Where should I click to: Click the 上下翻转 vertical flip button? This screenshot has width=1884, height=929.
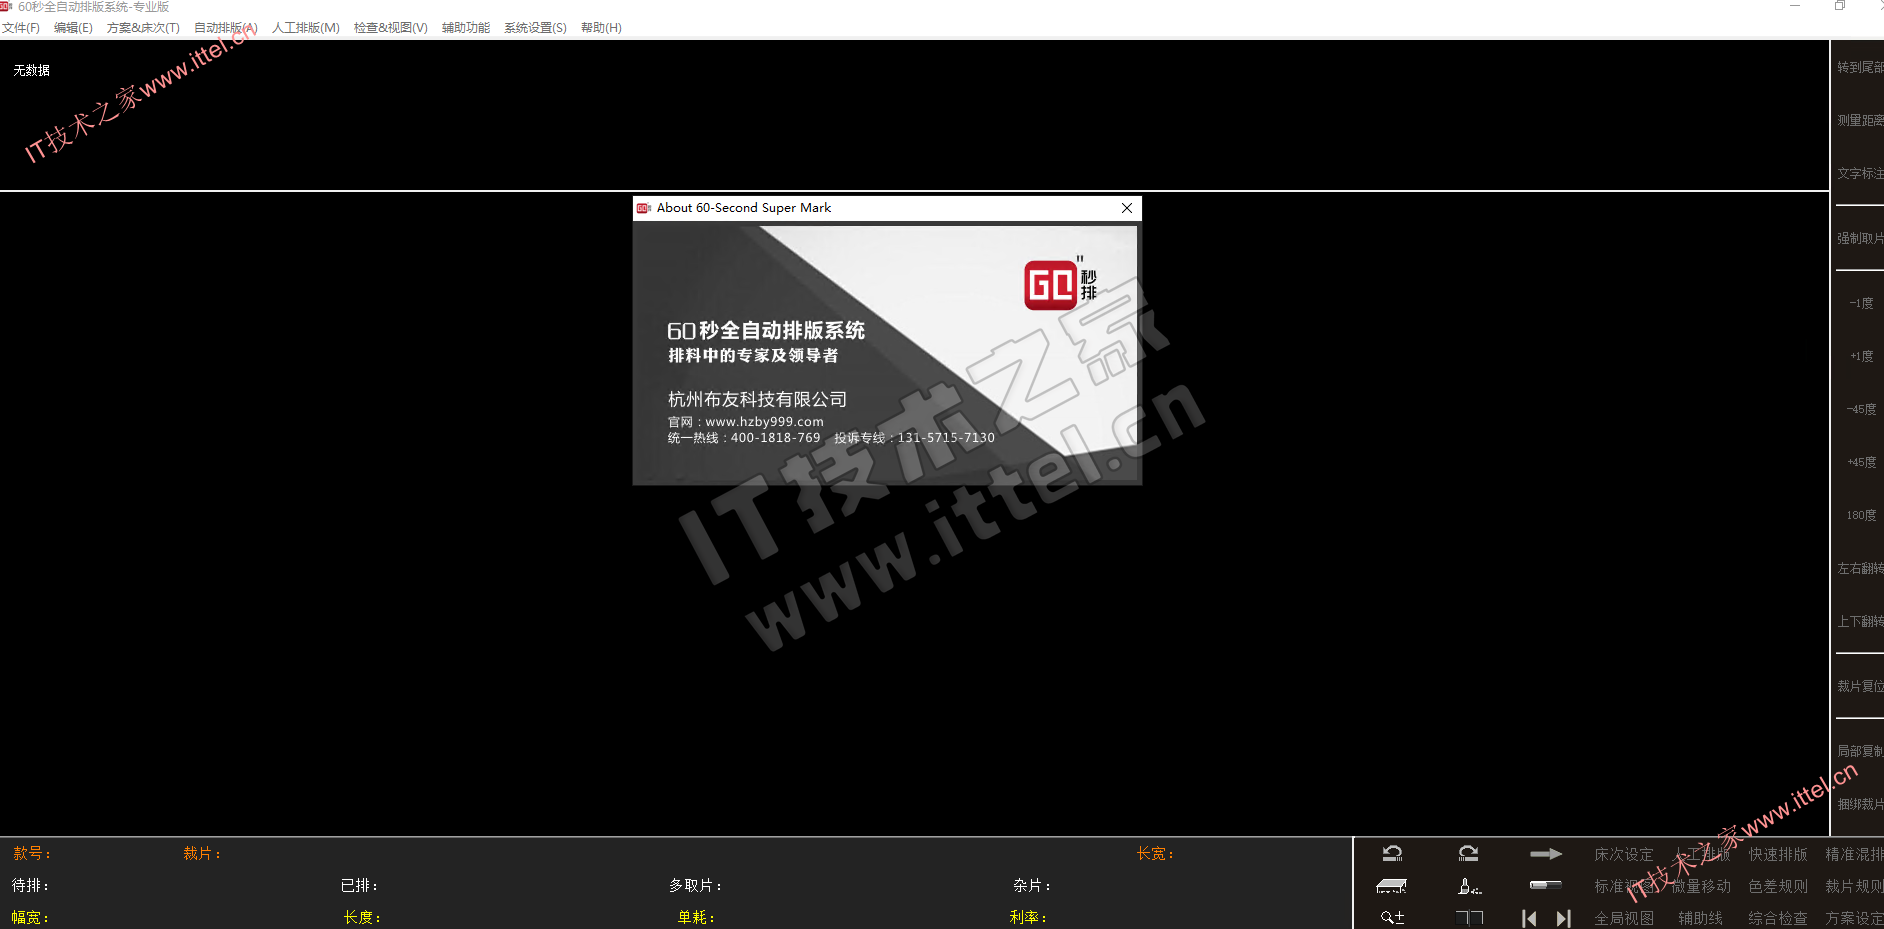(1860, 621)
